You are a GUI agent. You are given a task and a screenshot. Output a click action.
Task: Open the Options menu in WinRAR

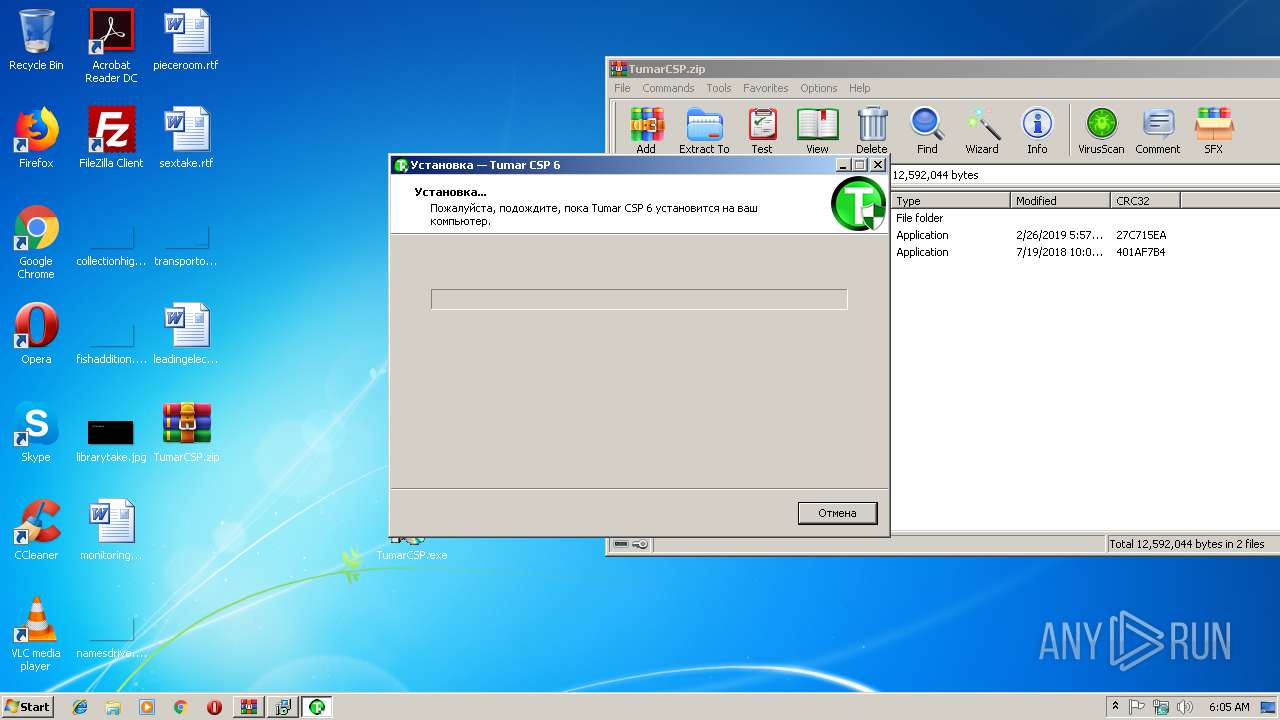tap(819, 88)
